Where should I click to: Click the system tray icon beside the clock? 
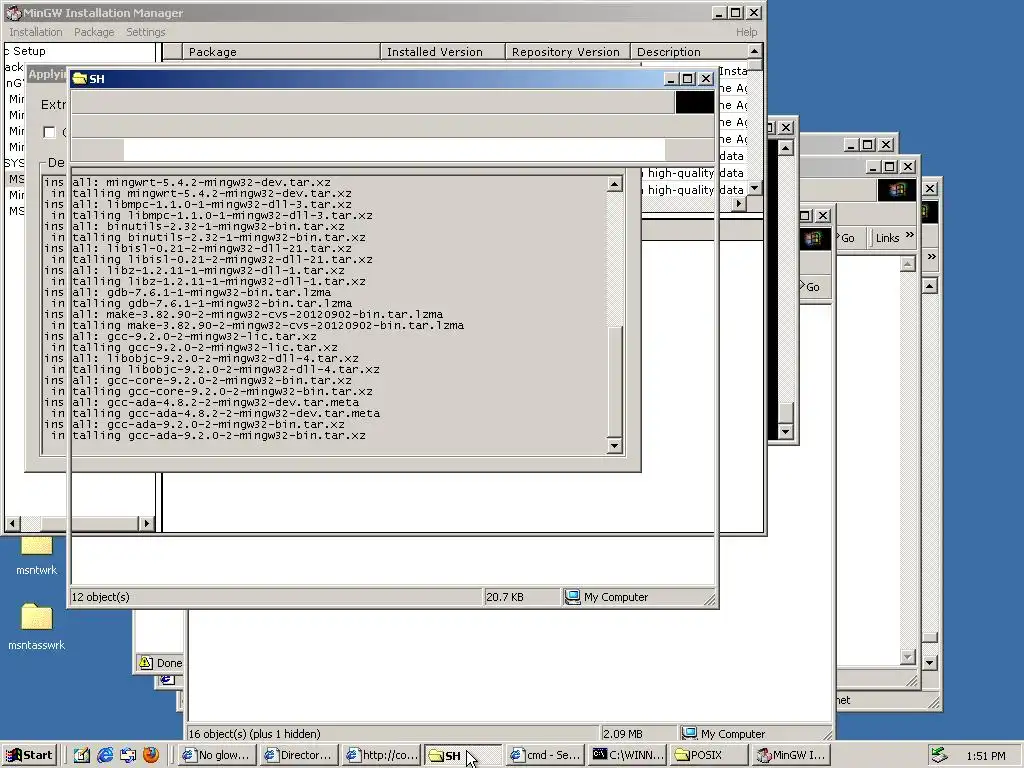[x=939, y=755]
